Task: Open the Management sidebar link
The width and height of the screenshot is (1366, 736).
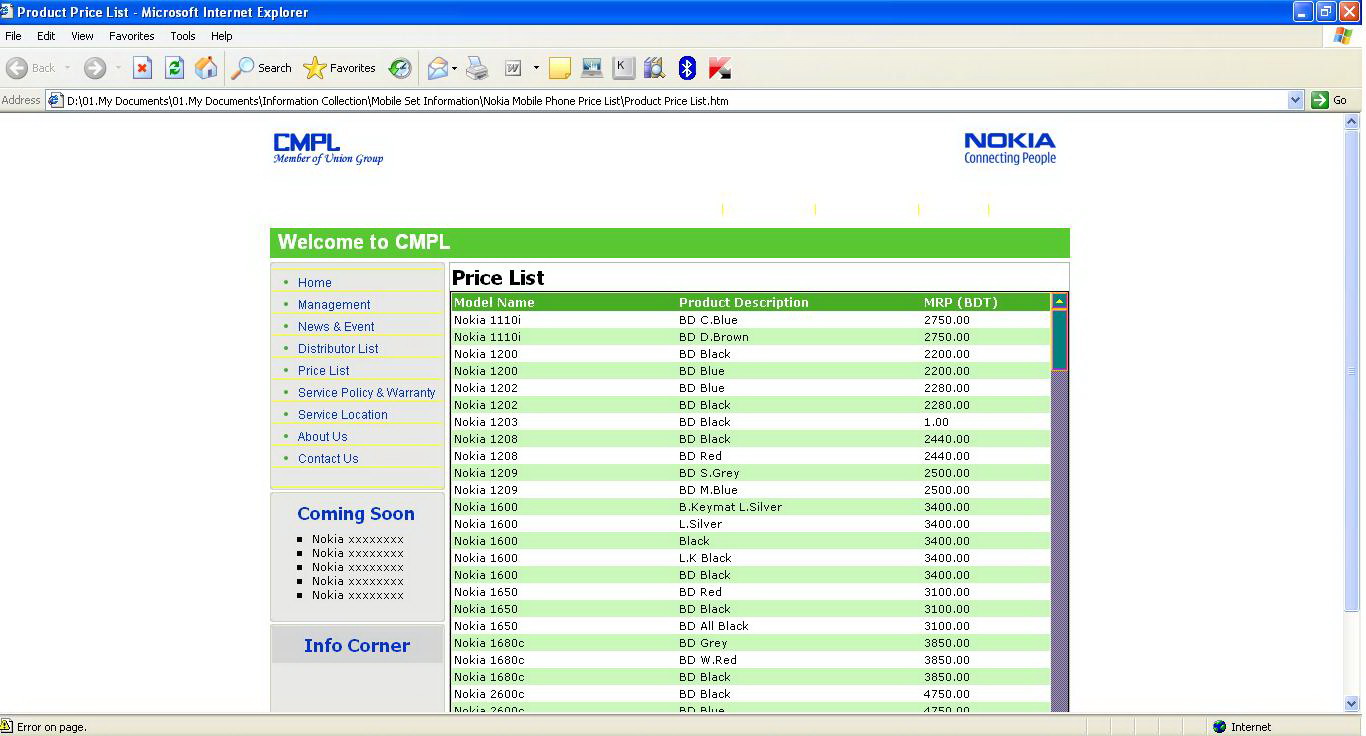Action: 334,305
